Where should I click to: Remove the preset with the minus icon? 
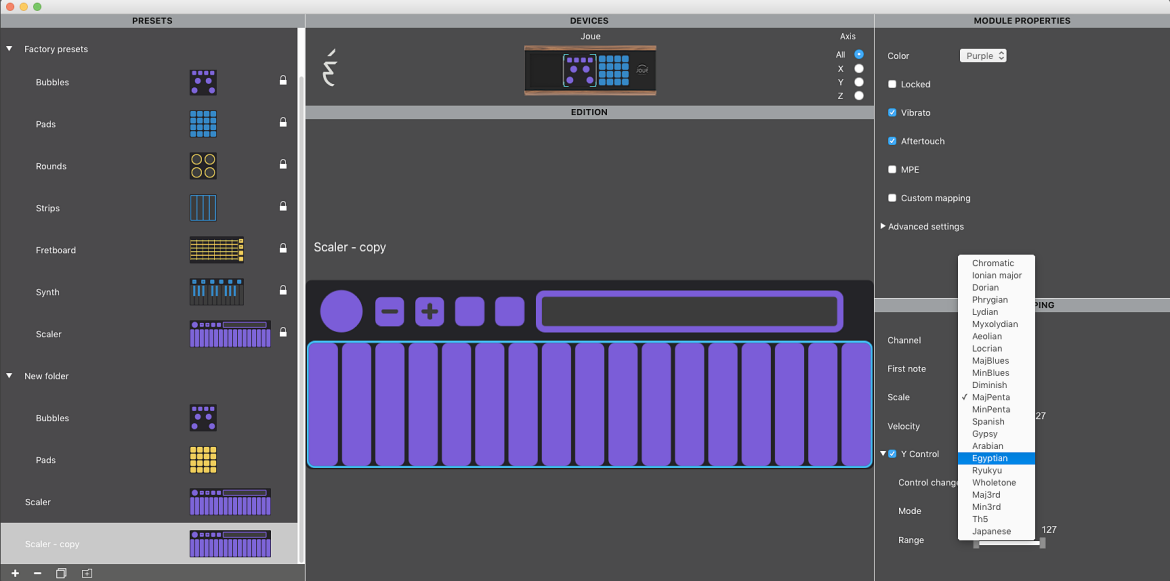38,573
